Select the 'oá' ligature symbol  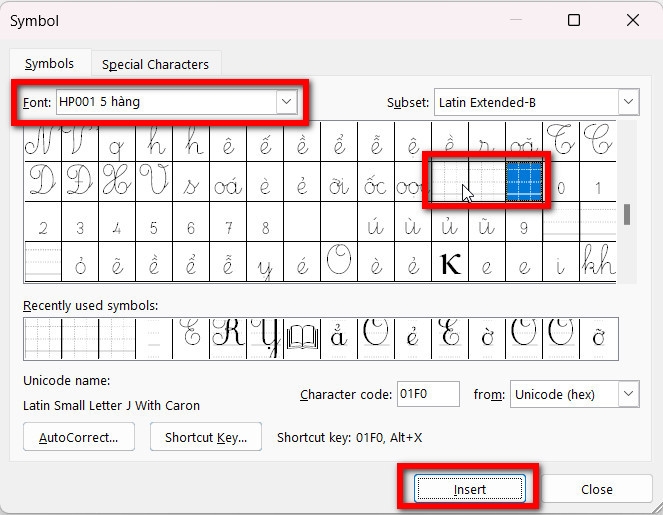pyautogui.click(x=228, y=182)
